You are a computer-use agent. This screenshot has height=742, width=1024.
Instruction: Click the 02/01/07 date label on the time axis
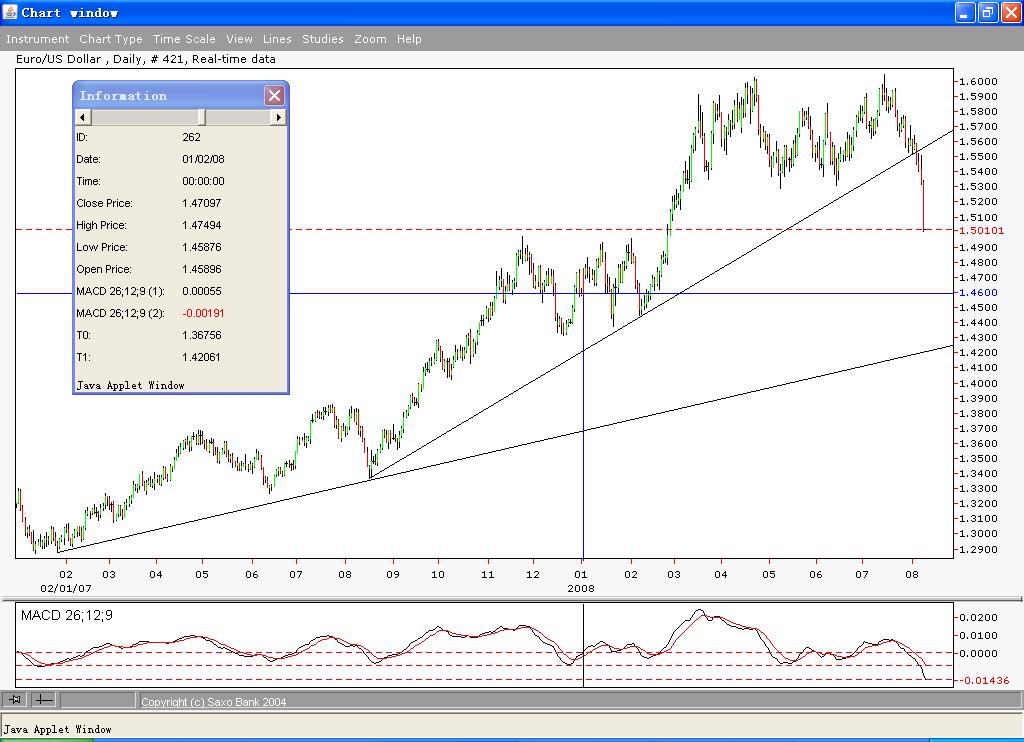point(66,589)
